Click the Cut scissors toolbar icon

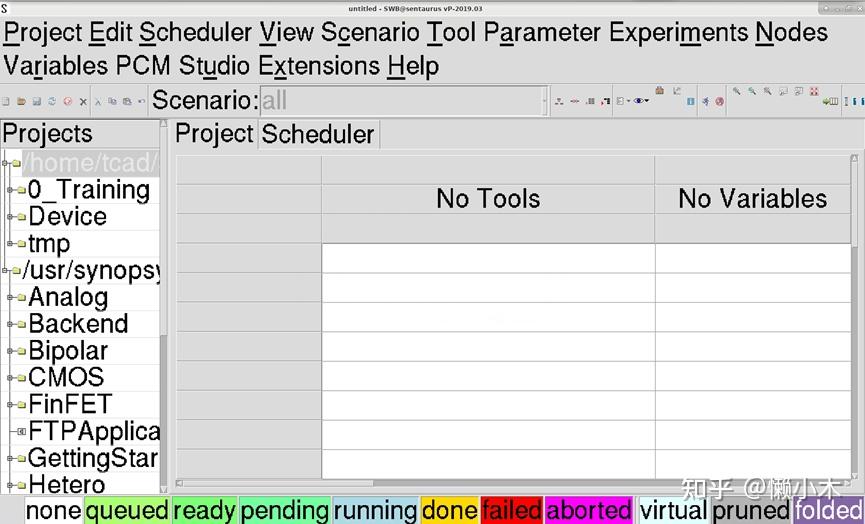[98, 101]
